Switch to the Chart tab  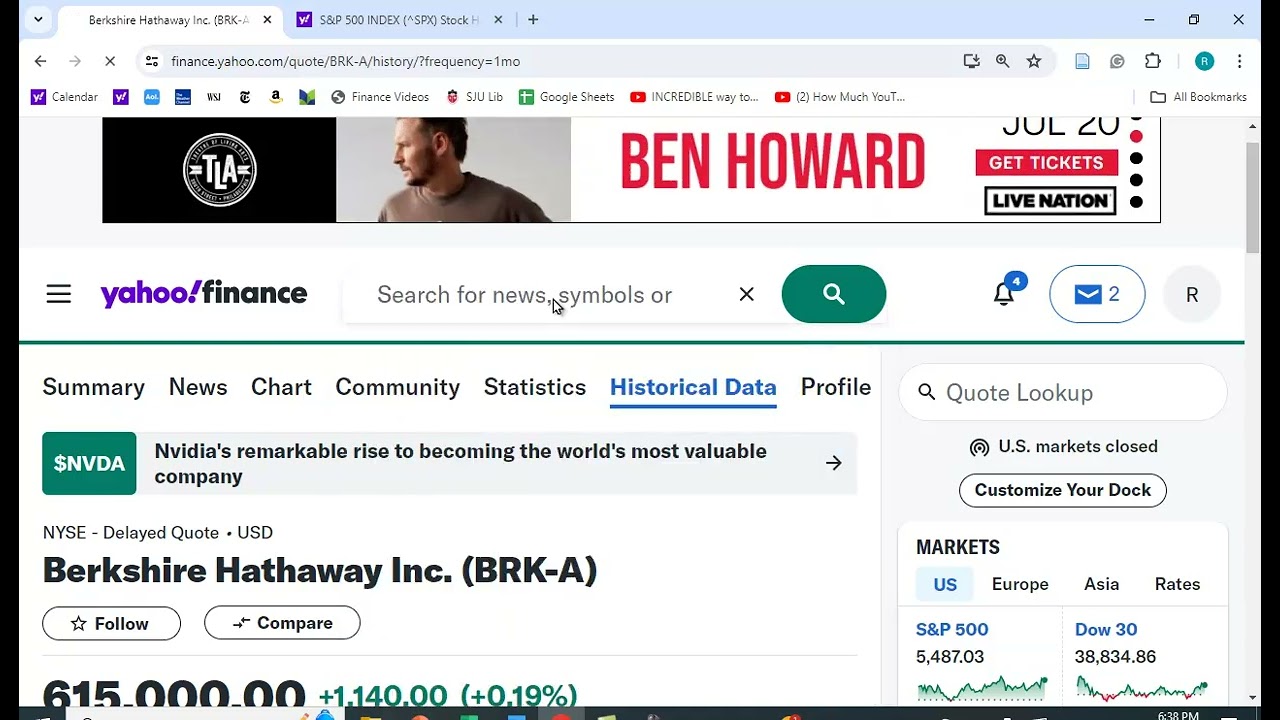[281, 387]
